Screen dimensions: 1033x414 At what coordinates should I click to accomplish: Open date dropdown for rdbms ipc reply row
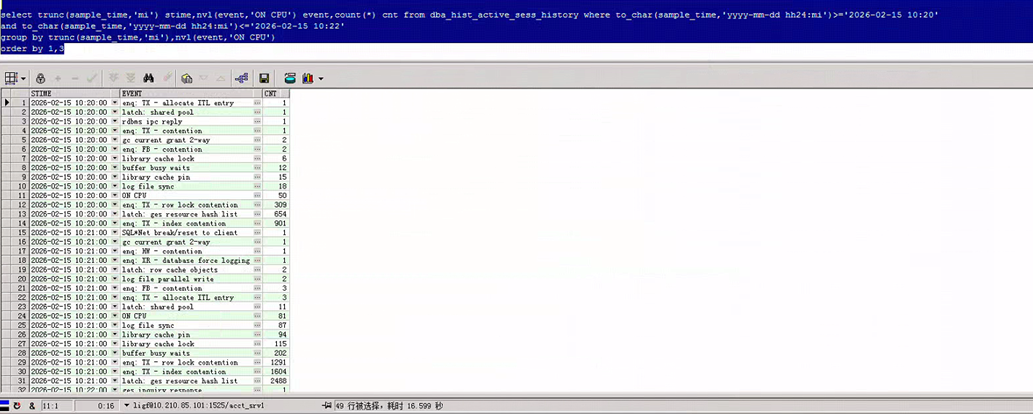click(x=115, y=121)
